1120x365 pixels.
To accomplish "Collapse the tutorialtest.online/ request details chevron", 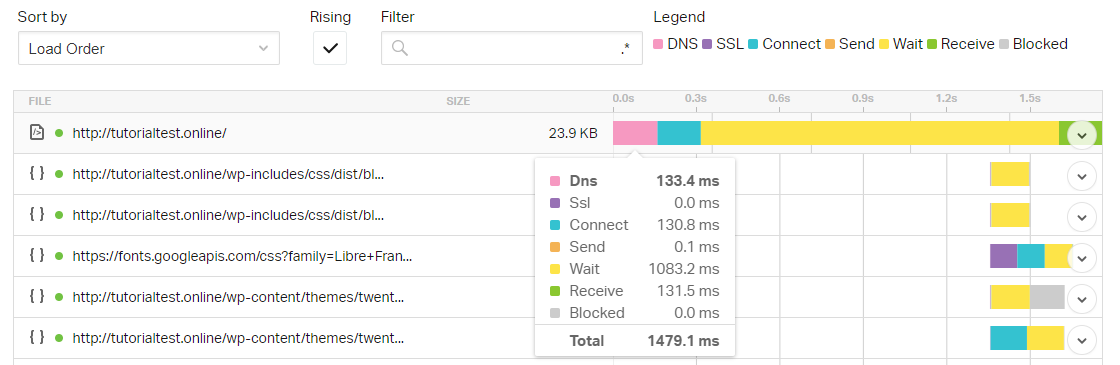I will click(x=1081, y=134).
